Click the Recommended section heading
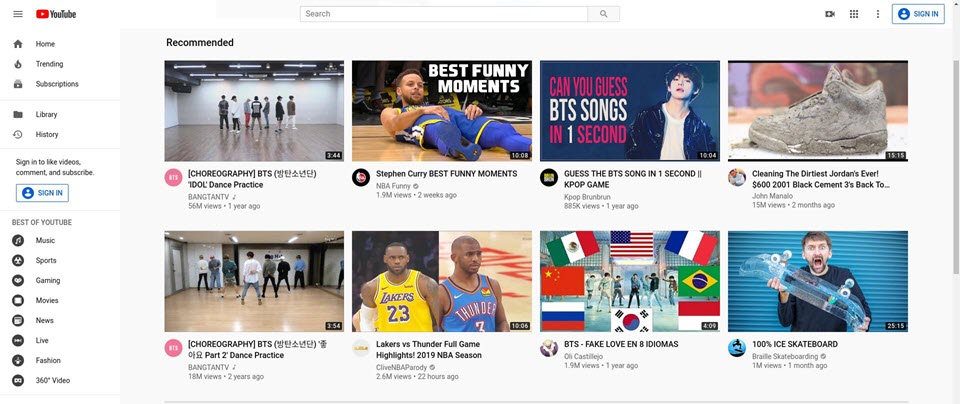Screen dimensions: 960x404 (200, 43)
